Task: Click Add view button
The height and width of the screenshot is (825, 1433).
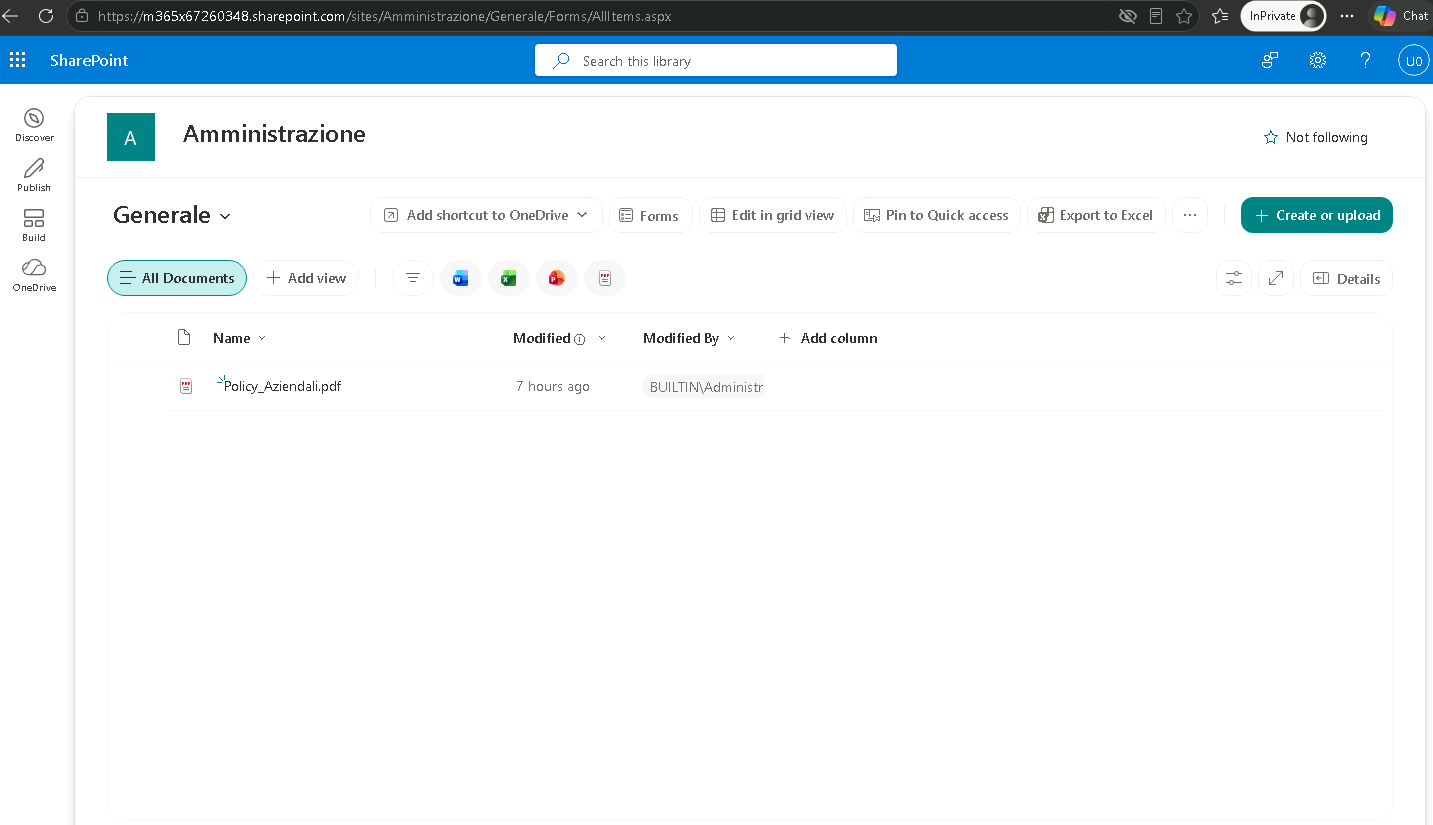Action: point(306,278)
